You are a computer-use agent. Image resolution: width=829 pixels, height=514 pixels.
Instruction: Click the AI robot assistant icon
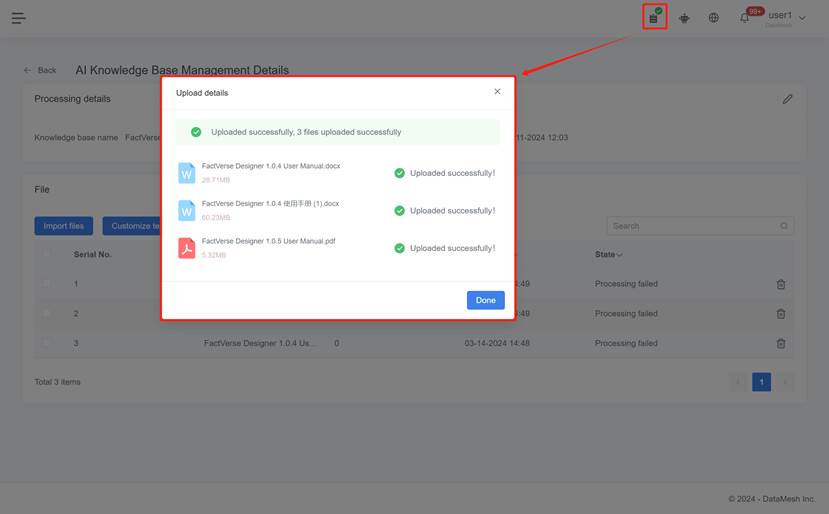(684, 18)
